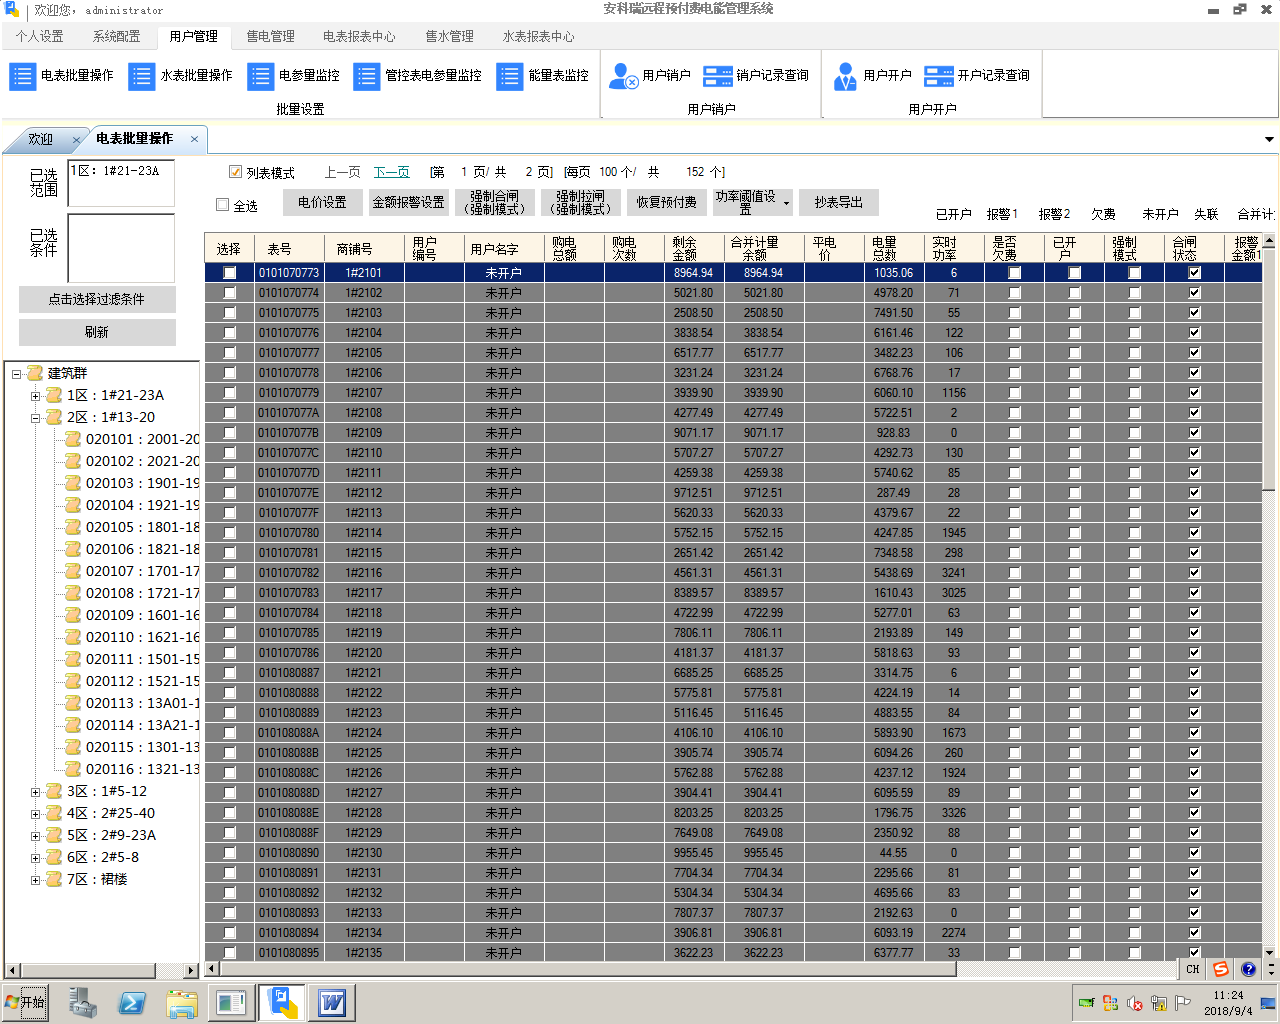Toggle the 列表模式 checkbox
The width and height of the screenshot is (1280, 1024).
click(x=236, y=172)
